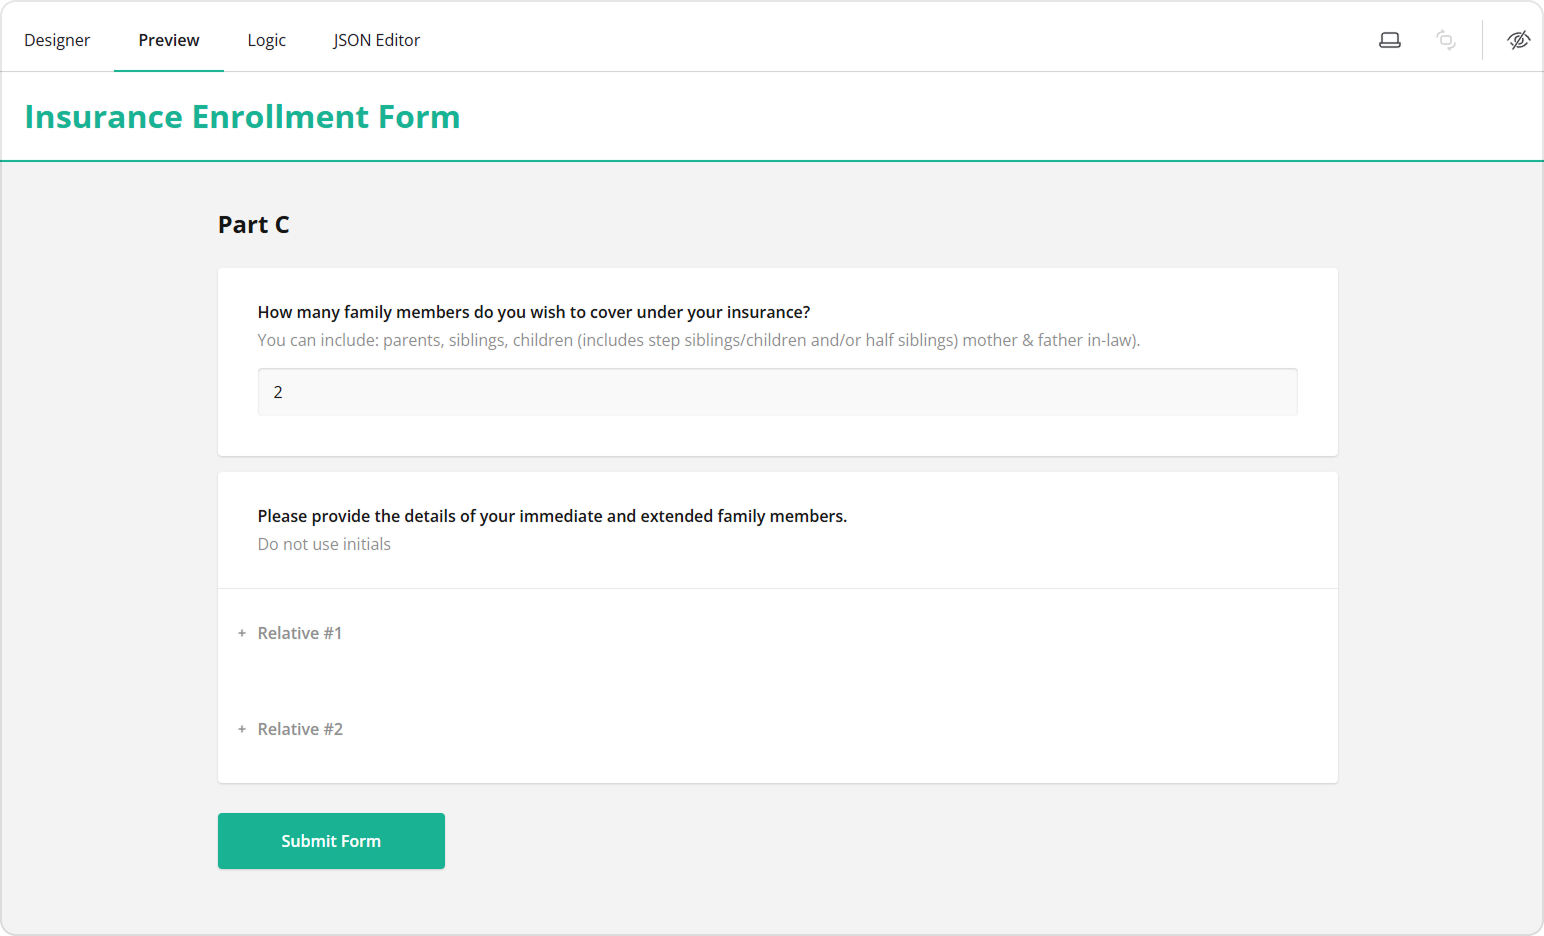Go to the JSON Editor tab
The image size is (1544, 936).
click(x=376, y=40)
